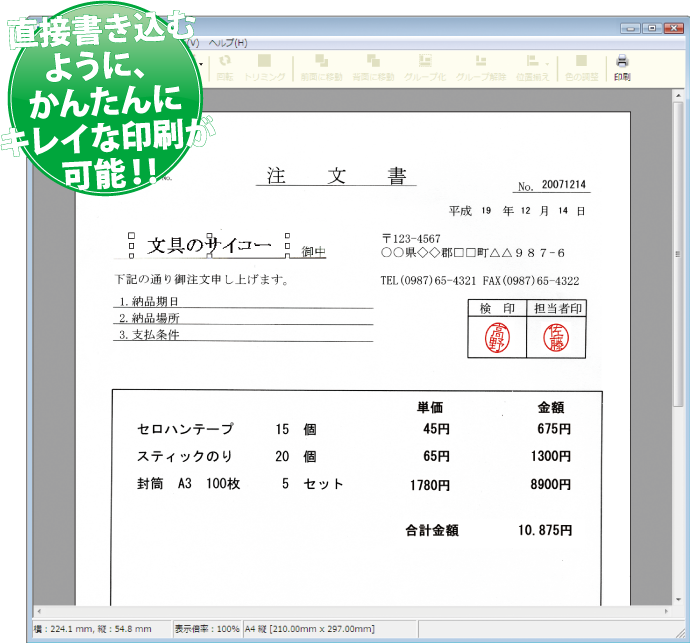
Task: Click the 背面に移動 send backward icon
Action: 372,66
